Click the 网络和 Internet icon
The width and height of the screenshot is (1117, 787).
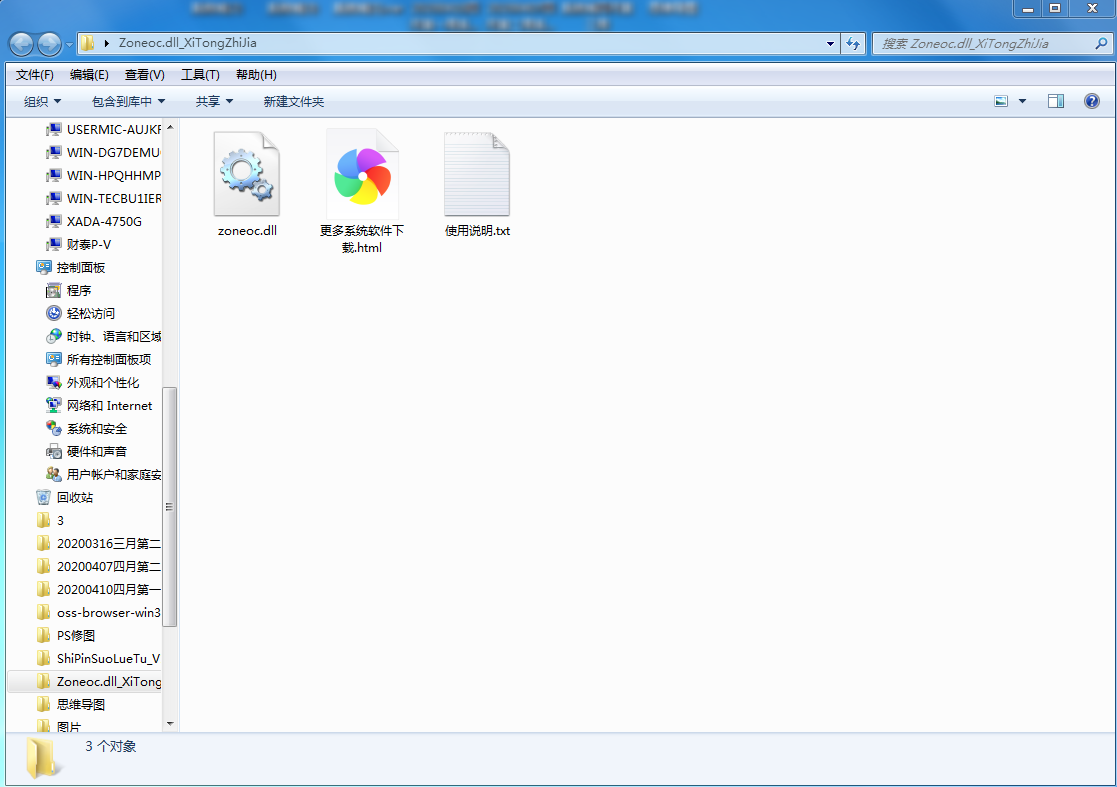click(x=53, y=405)
